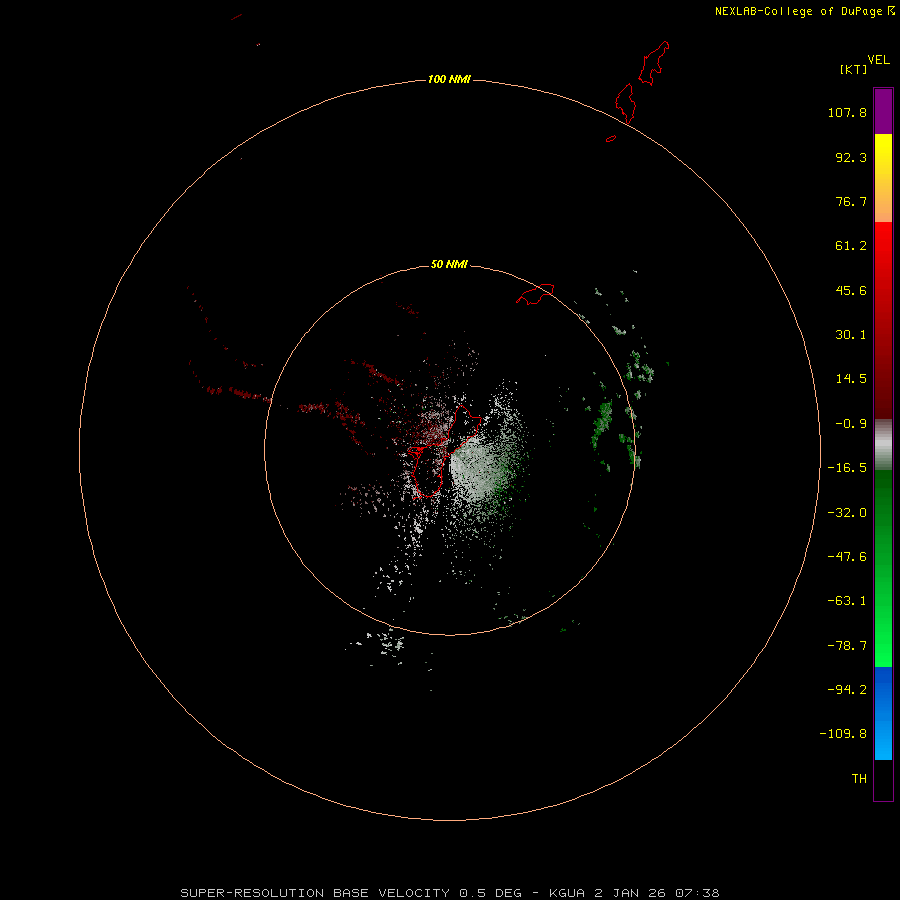The height and width of the screenshot is (900, 900).
Task: Click the Guam island outline at radar center
Action: point(444,451)
